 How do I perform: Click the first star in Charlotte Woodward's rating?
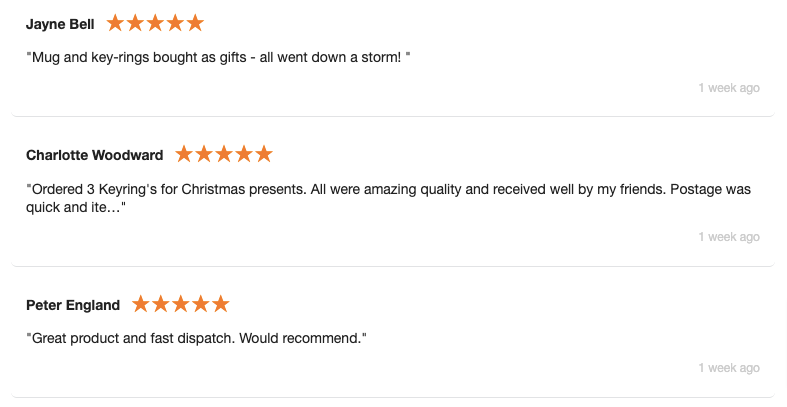click(184, 154)
